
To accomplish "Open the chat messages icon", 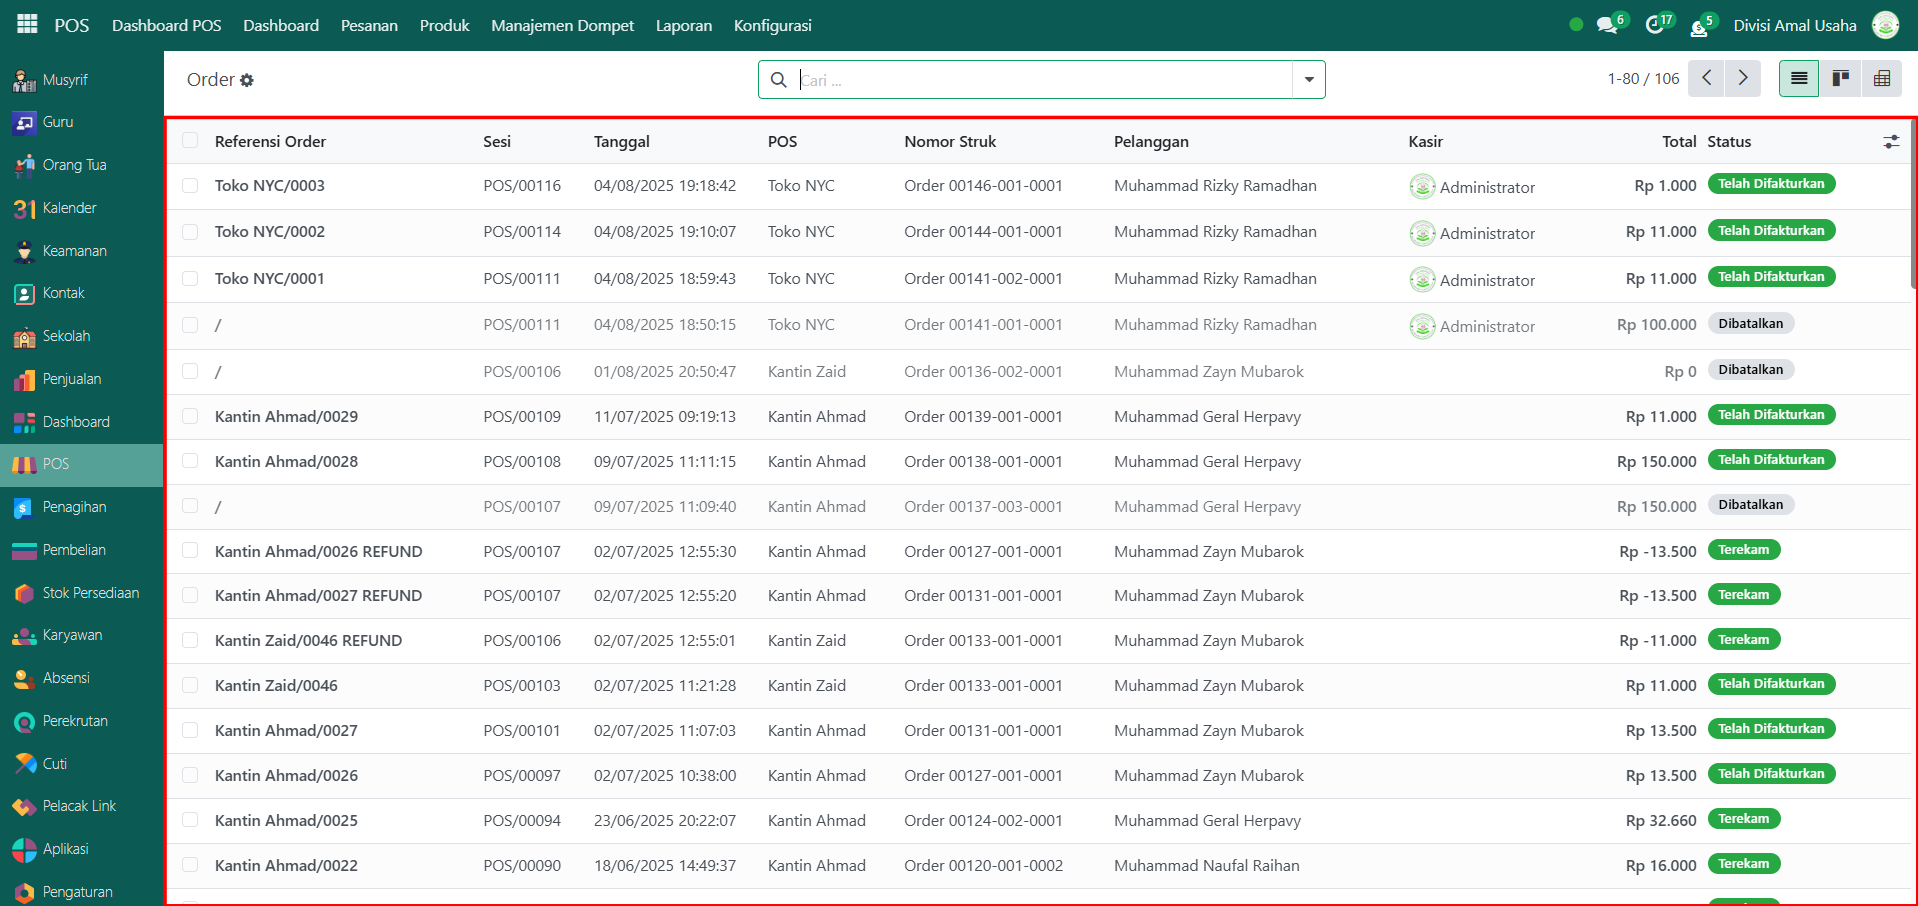I will [x=1607, y=25].
